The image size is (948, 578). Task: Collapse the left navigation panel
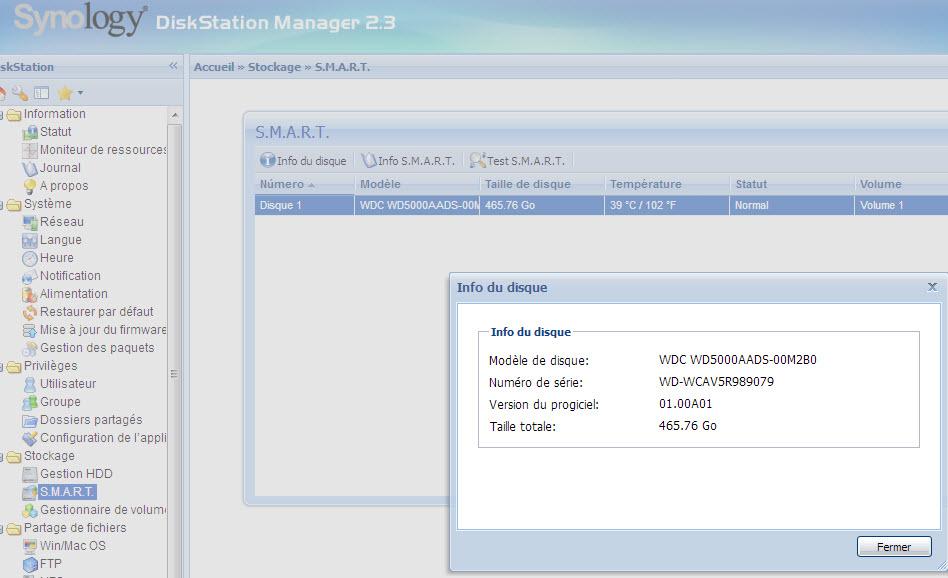click(x=172, y=66)
